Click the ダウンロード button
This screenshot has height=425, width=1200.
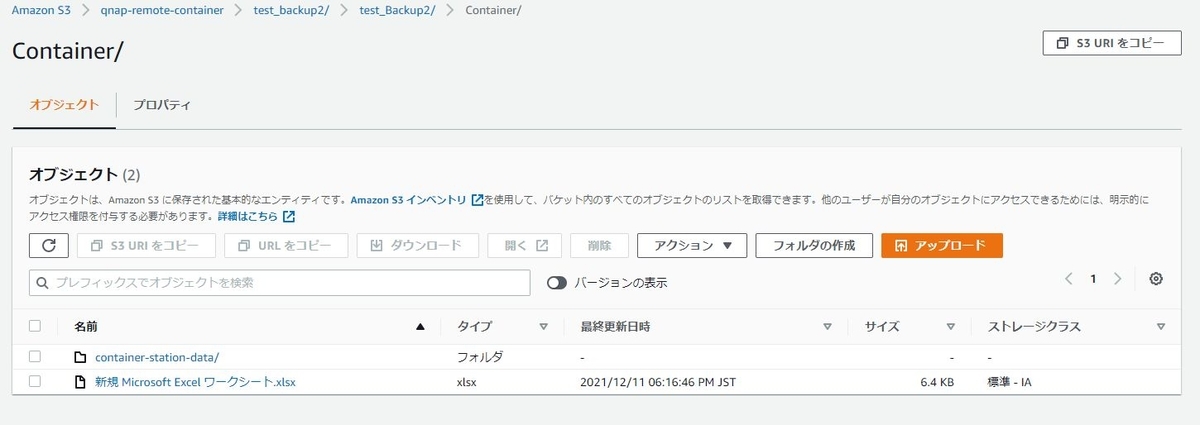(x=418, y=245)
